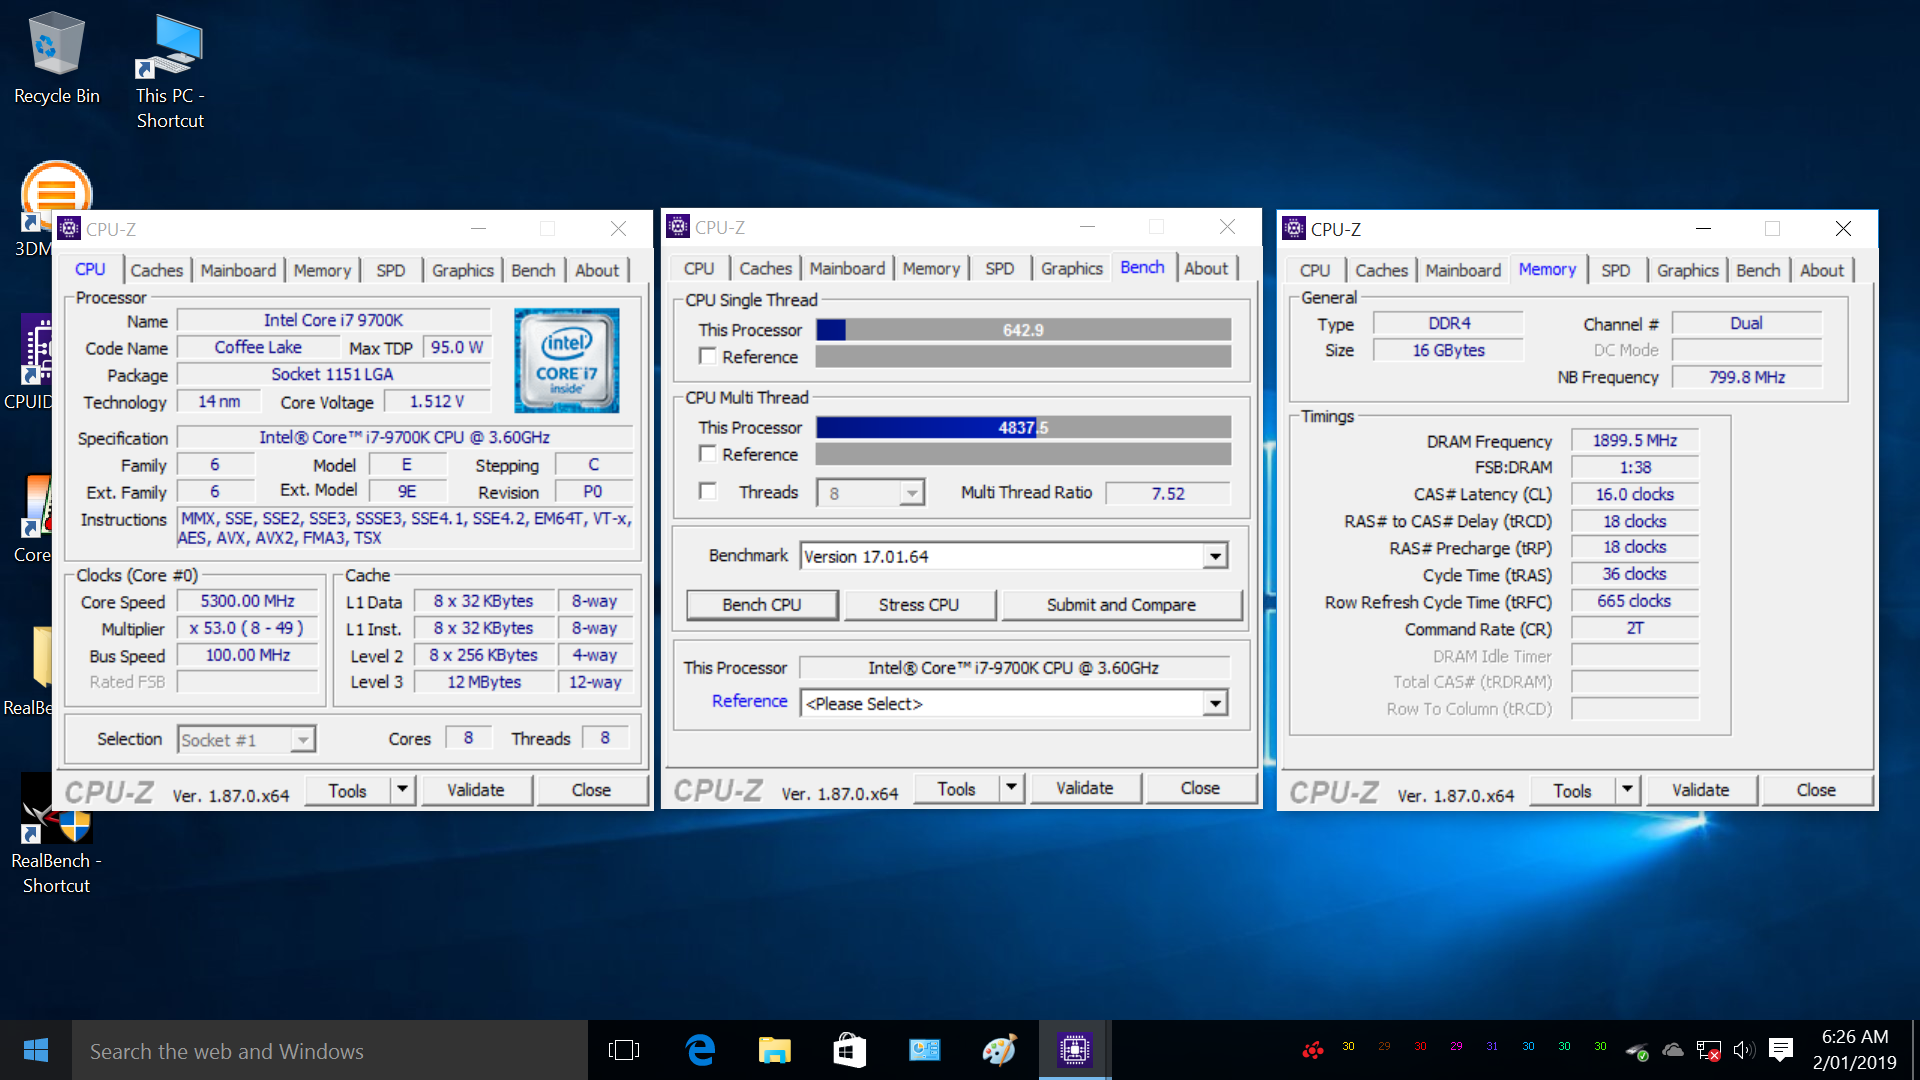This screenshot has height=1080, width=1920.
Task: Open the Action Center notifications icon
Action: tap(1780, 1050)
